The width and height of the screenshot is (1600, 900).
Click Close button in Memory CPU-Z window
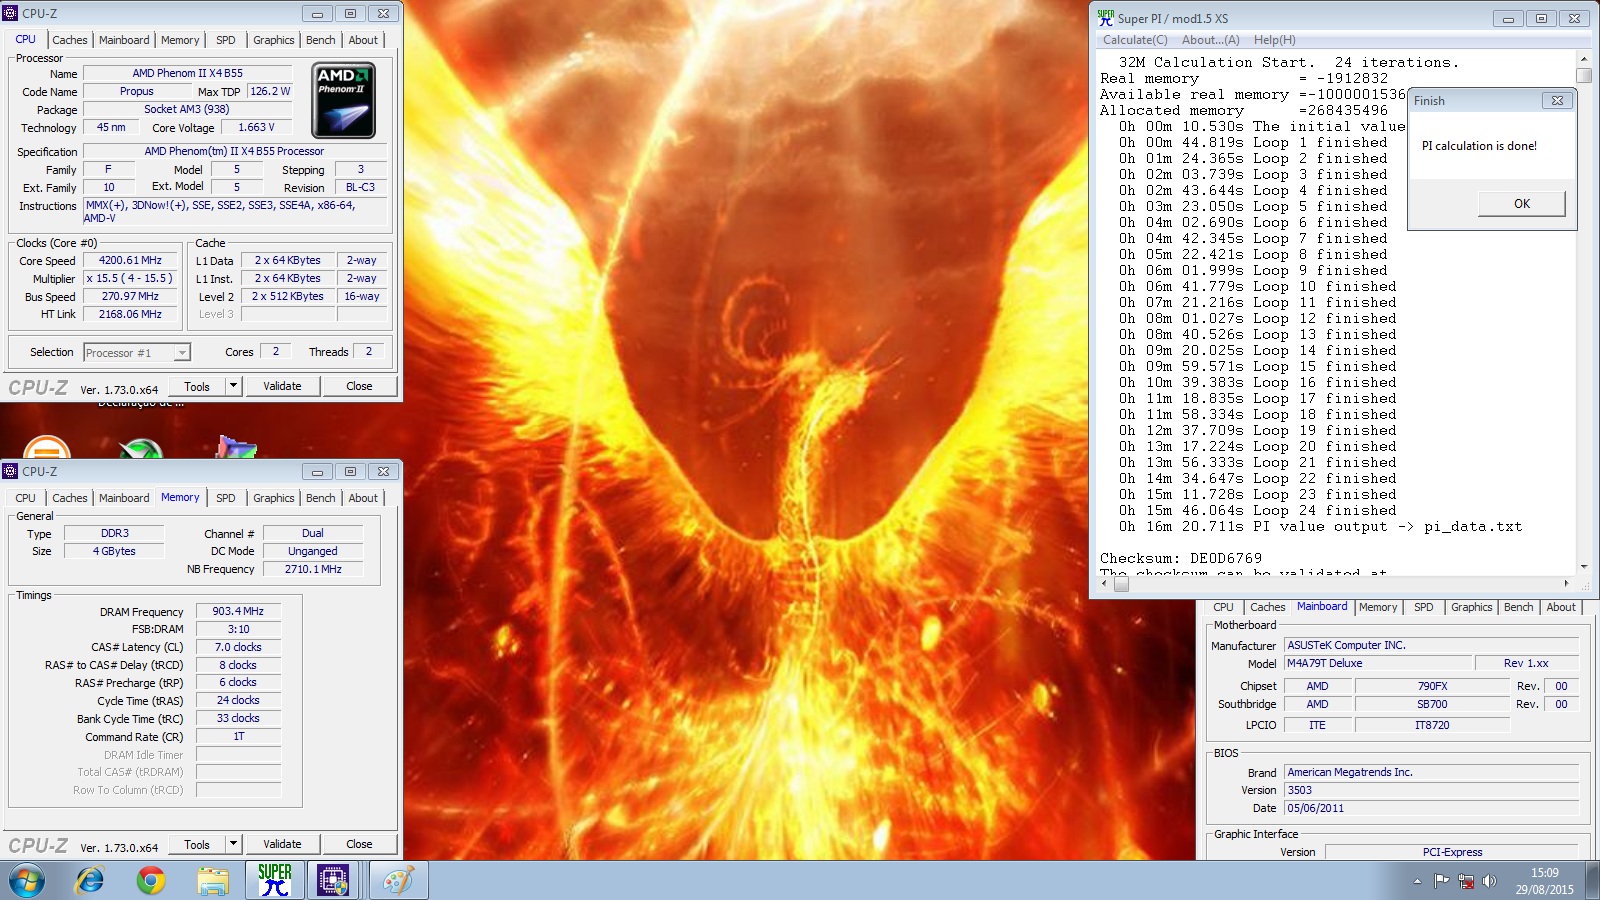point(359,844)
